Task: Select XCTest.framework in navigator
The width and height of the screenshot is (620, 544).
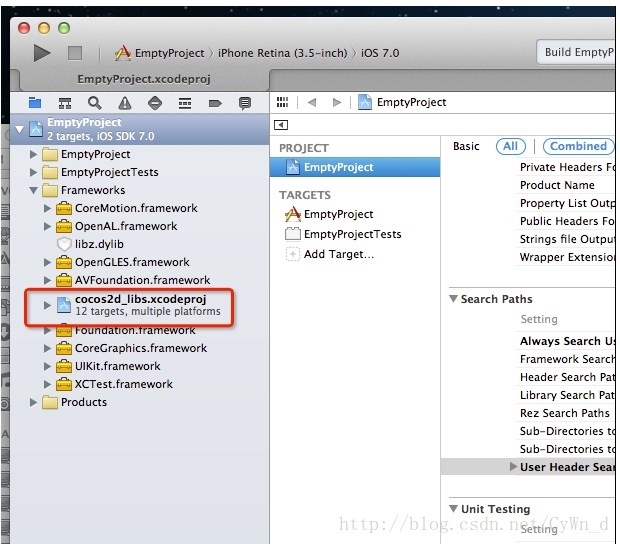Action: (x=124, y=384)
